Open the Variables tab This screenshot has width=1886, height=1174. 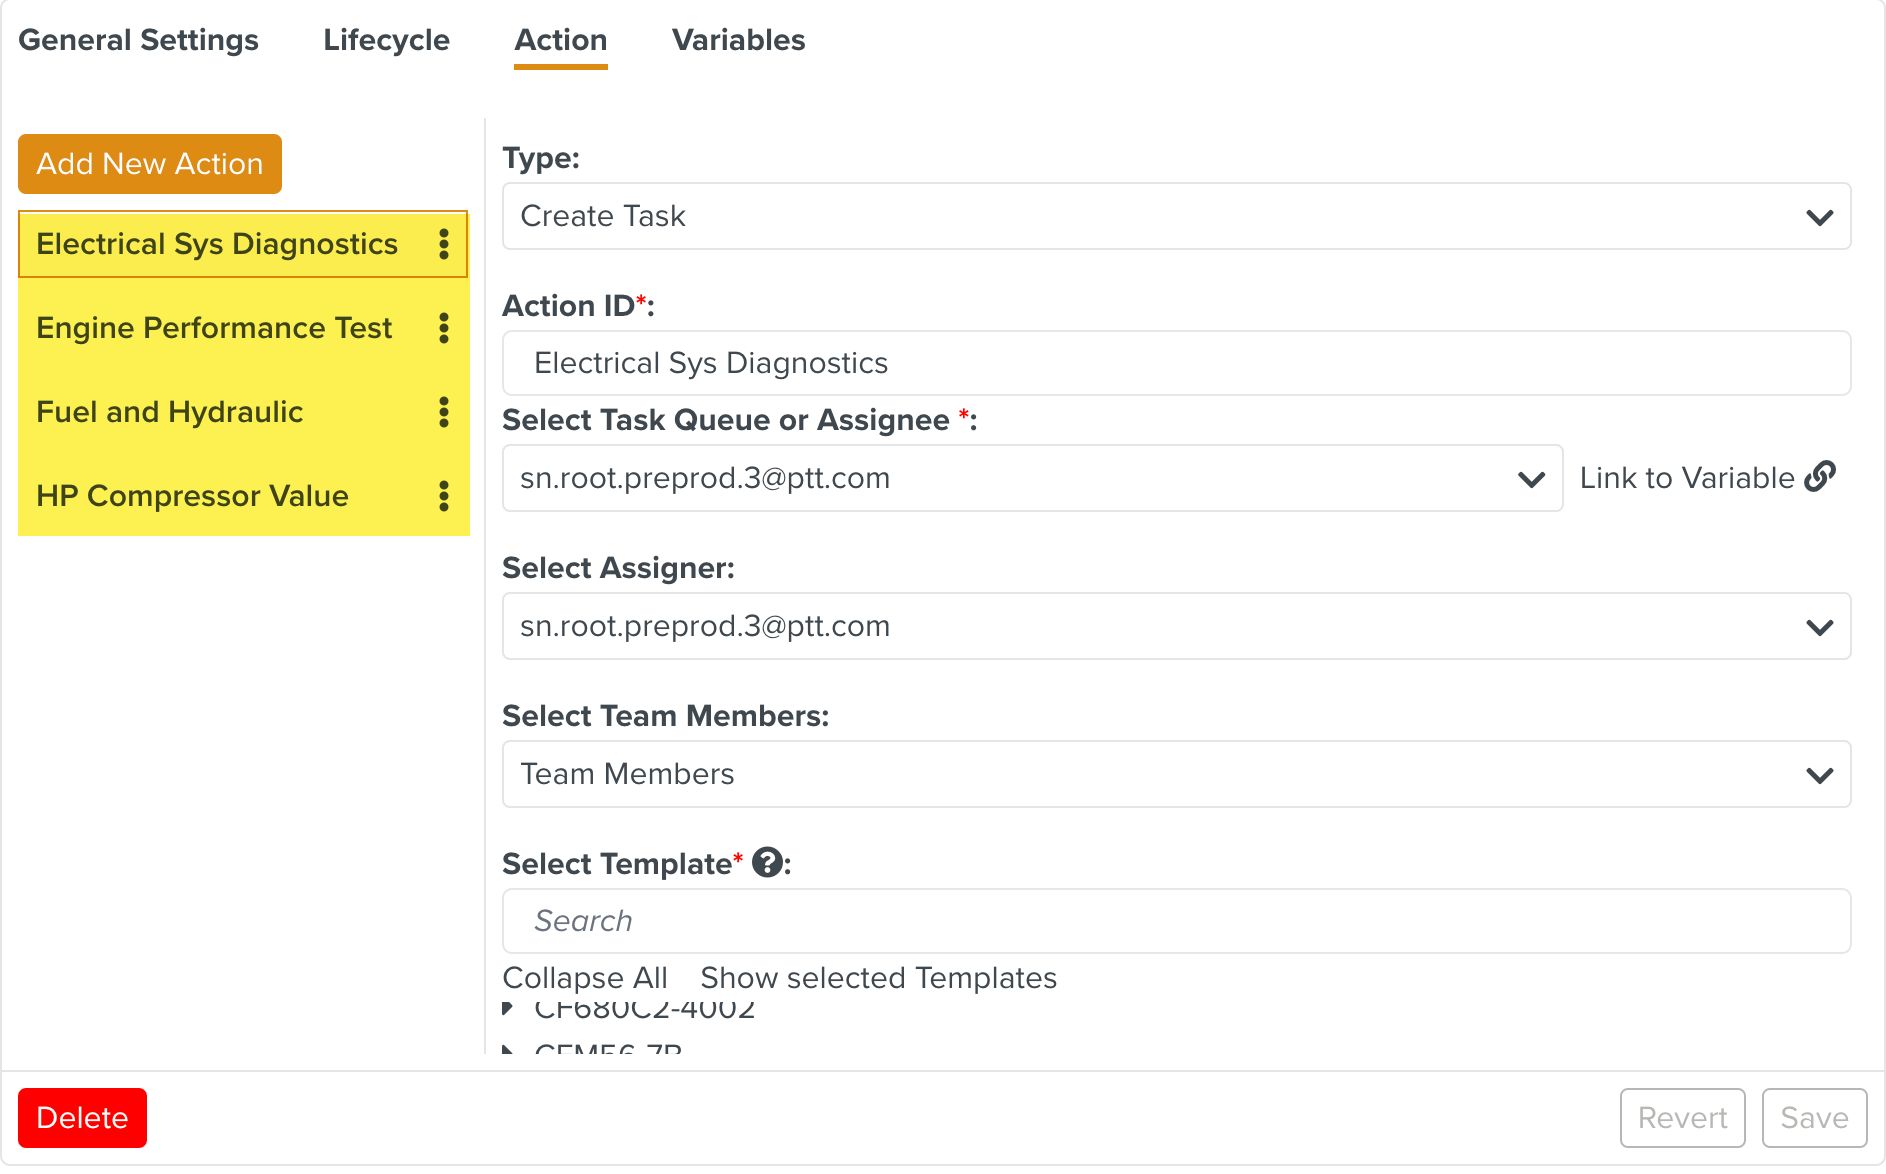click(738, 40)
